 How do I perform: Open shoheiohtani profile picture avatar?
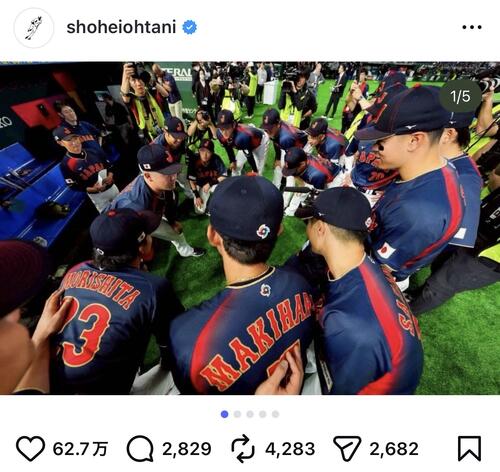pos(34,28)
